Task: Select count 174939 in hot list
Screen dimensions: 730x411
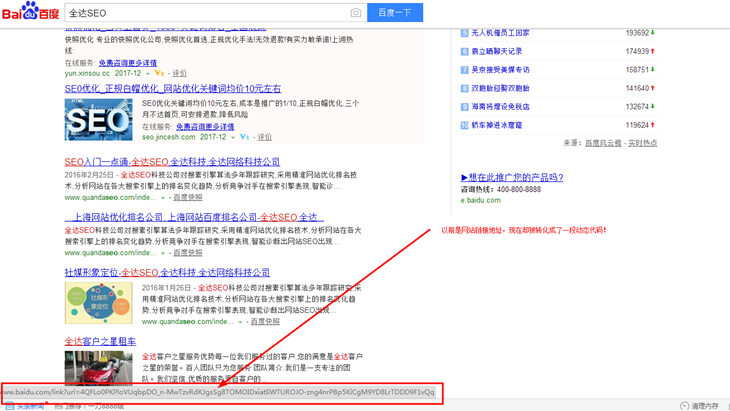Action: click(x=637, y=51)
